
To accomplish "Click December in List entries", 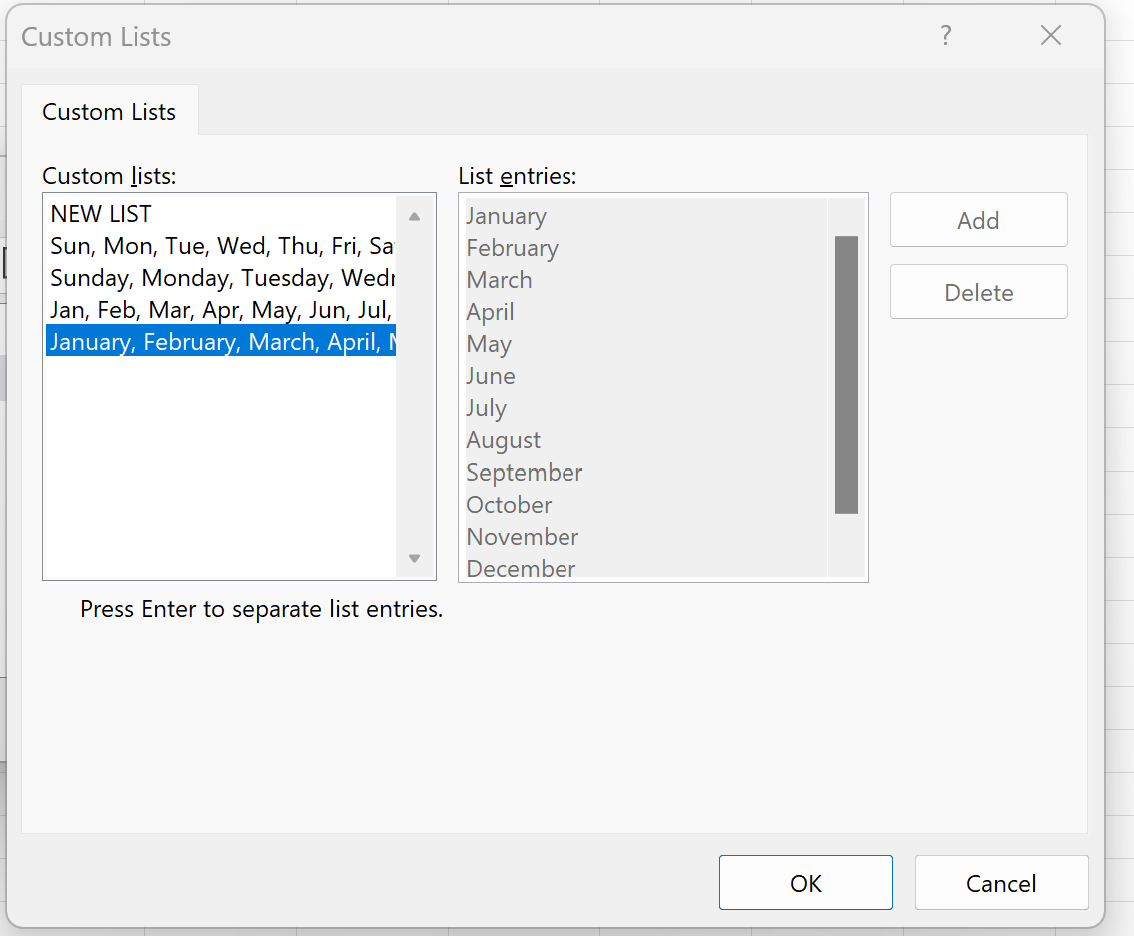I will click(x=521, y=569).
